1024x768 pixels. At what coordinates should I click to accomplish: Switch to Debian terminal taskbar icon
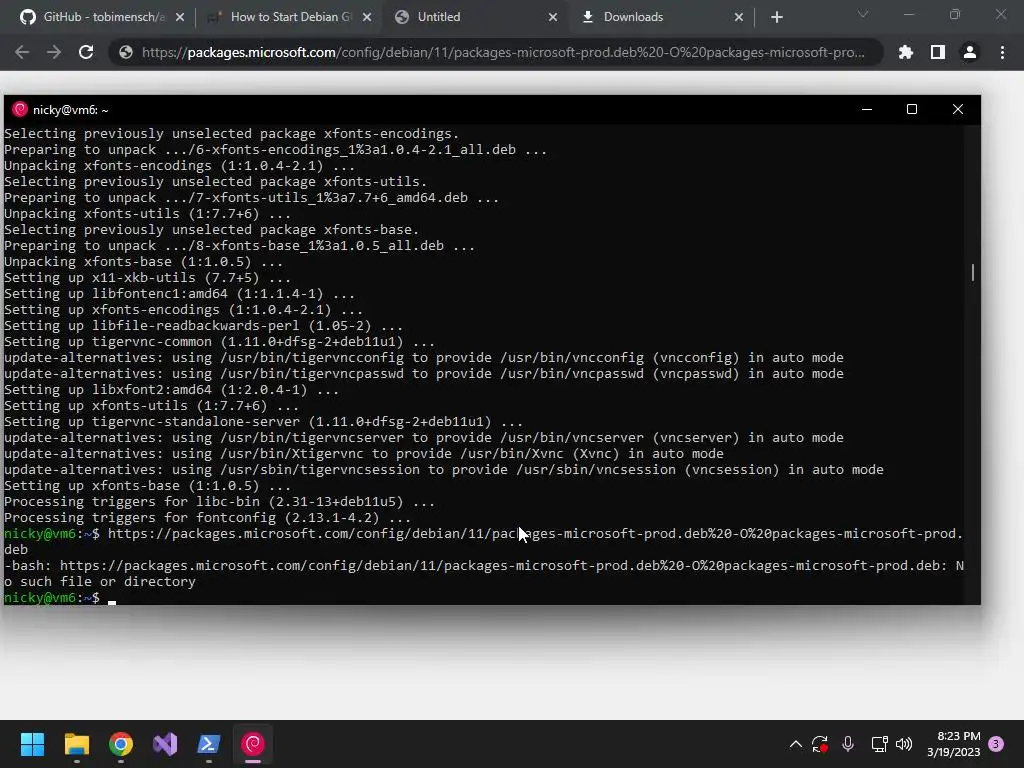pos(253,744)
